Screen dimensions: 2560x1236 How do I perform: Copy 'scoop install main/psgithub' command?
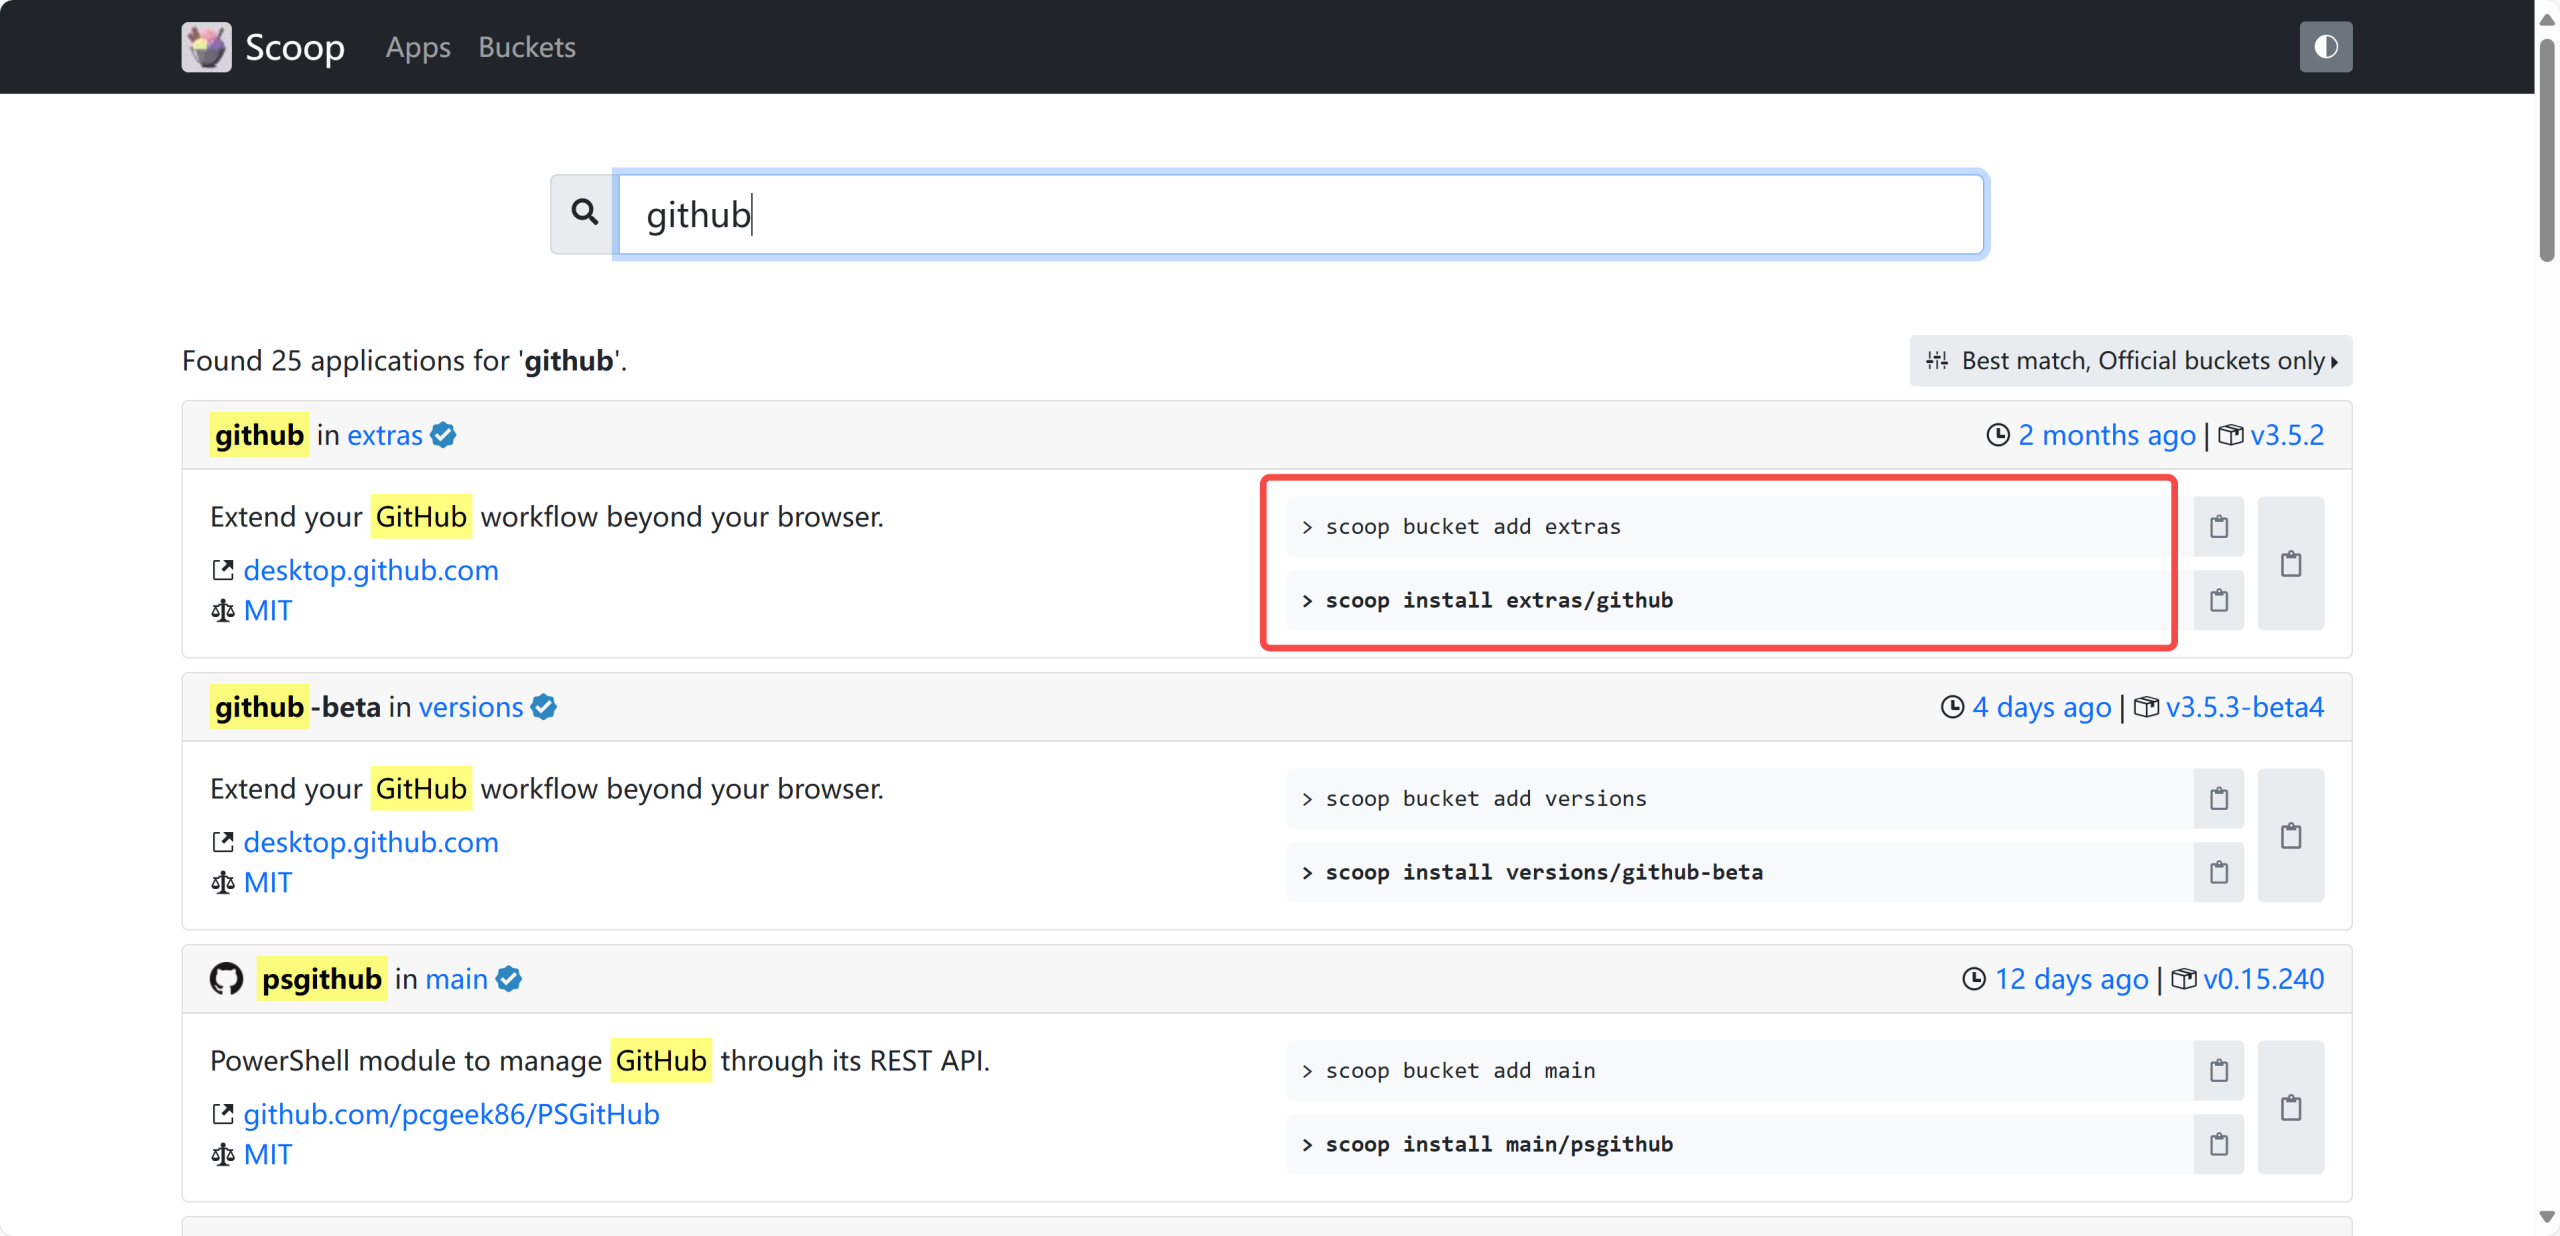[x=2218, y=1145]
